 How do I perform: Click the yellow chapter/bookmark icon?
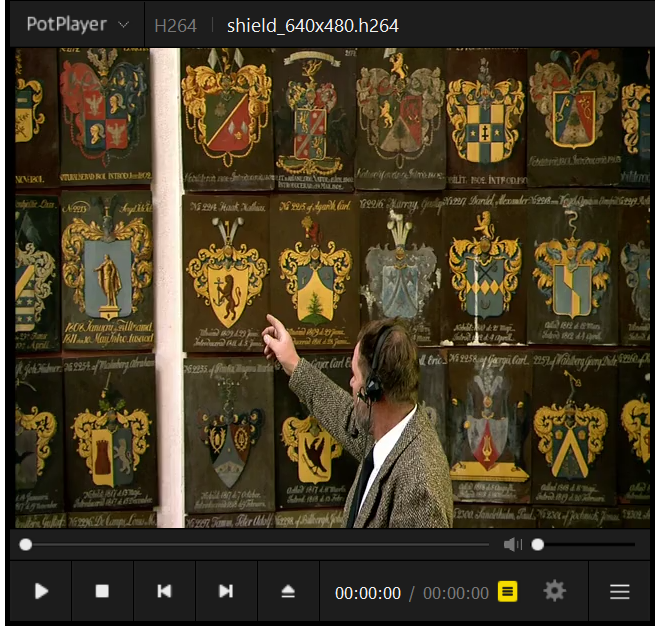(x=508, y=592)
